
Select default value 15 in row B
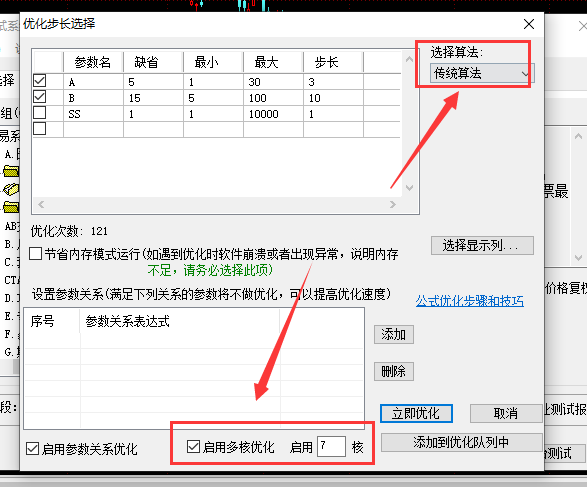tap(153, 98)
